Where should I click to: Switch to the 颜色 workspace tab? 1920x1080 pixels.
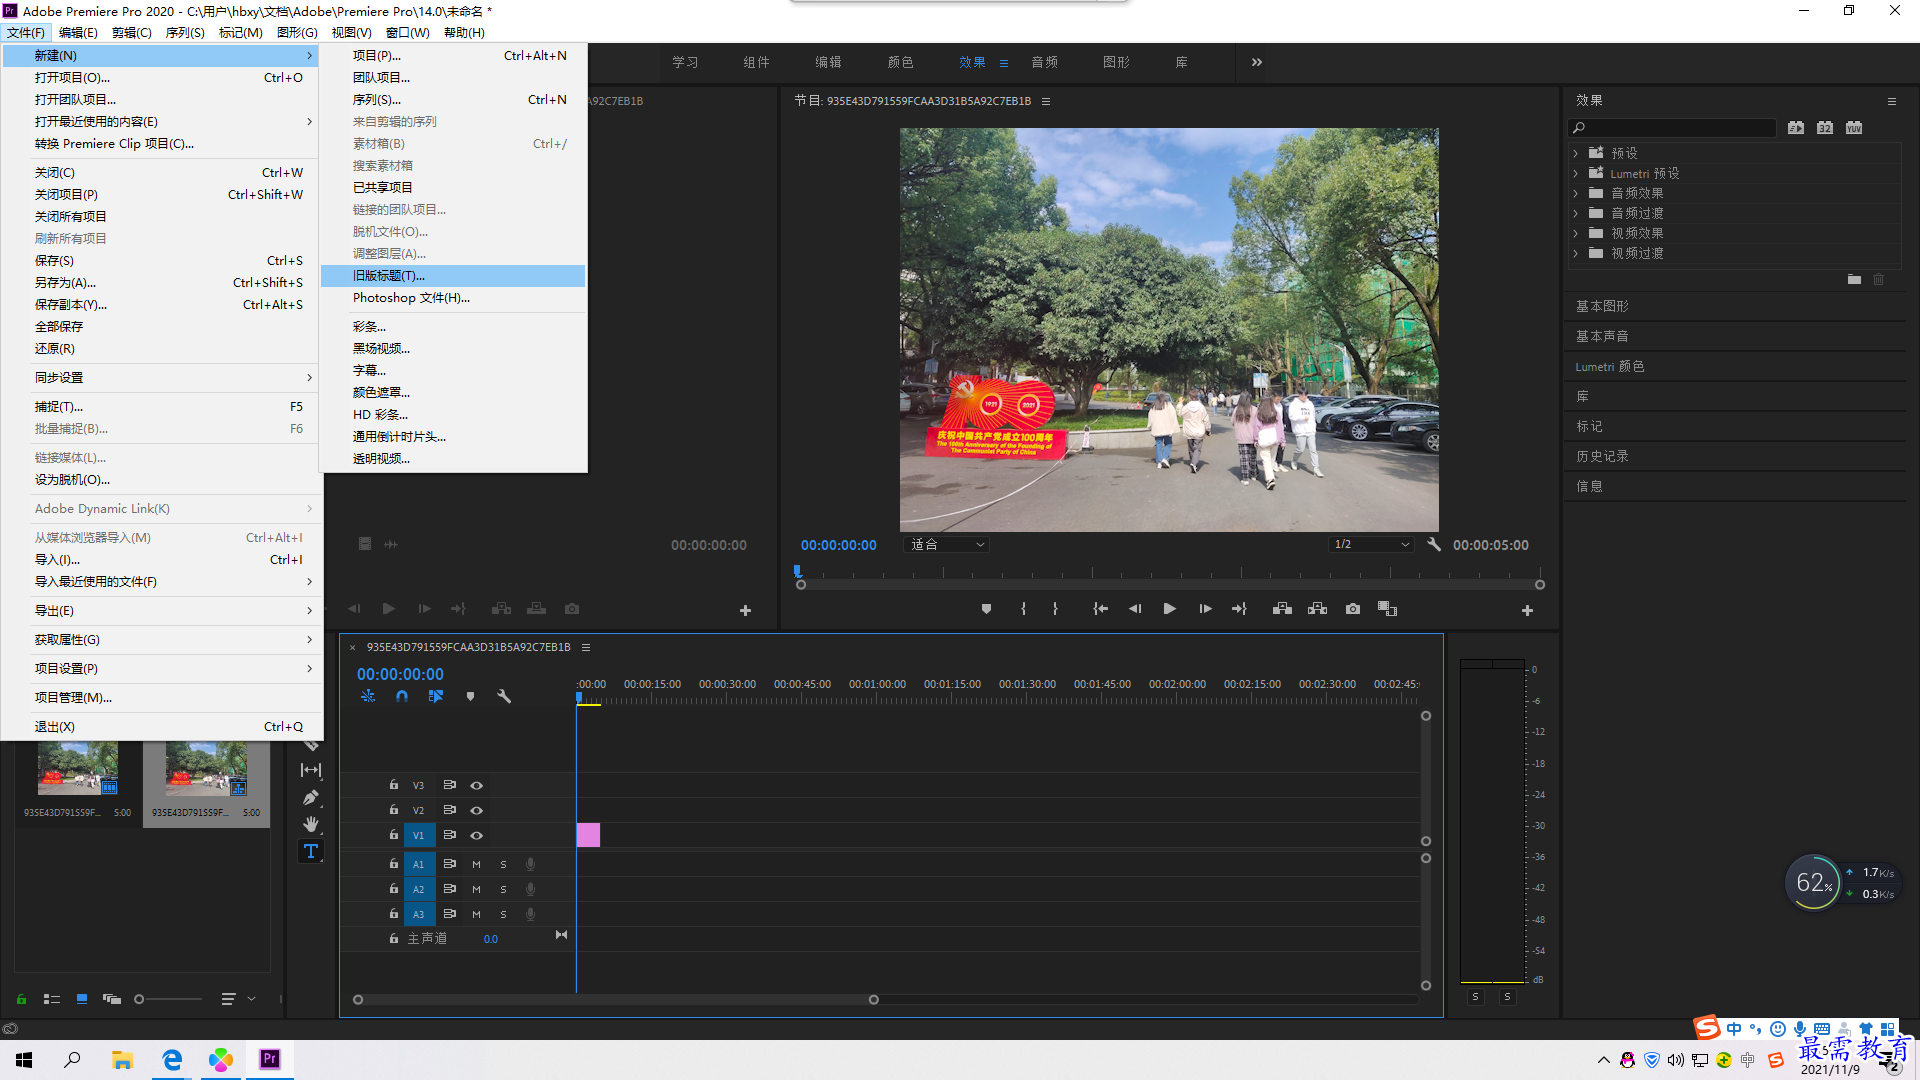coord(900,62)
